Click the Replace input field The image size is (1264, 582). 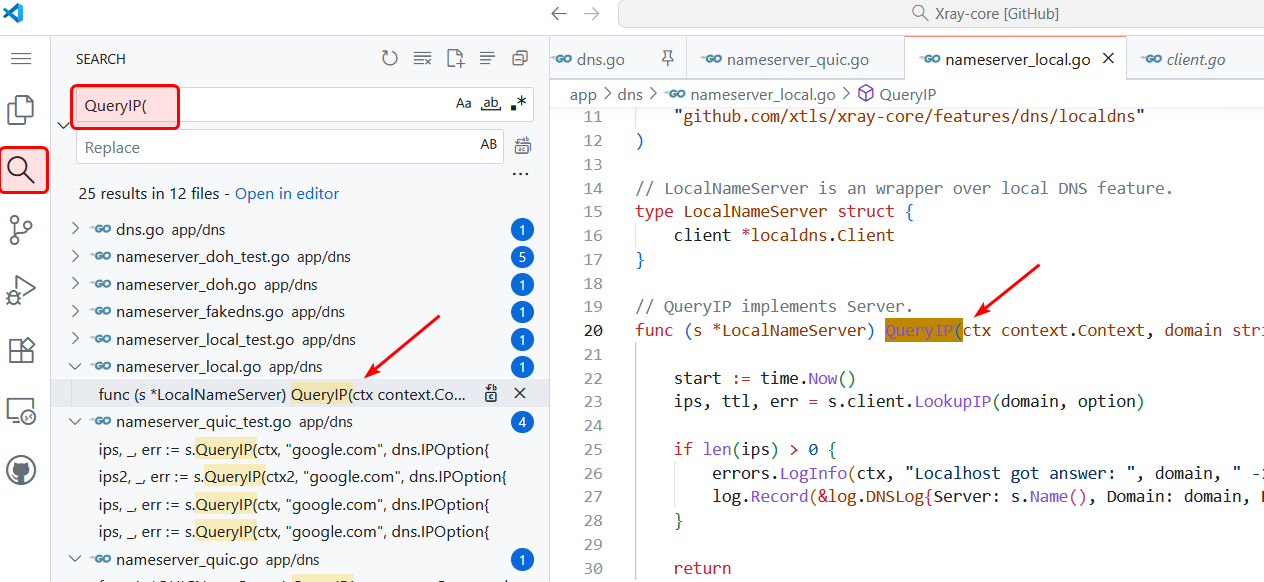click(275, 148)
